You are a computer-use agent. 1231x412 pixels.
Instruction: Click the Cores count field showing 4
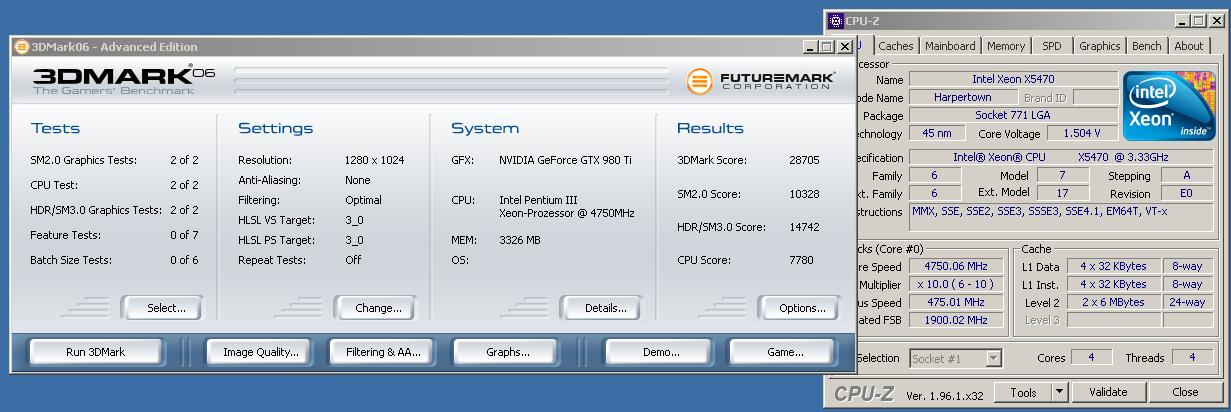coord(1092,358)
